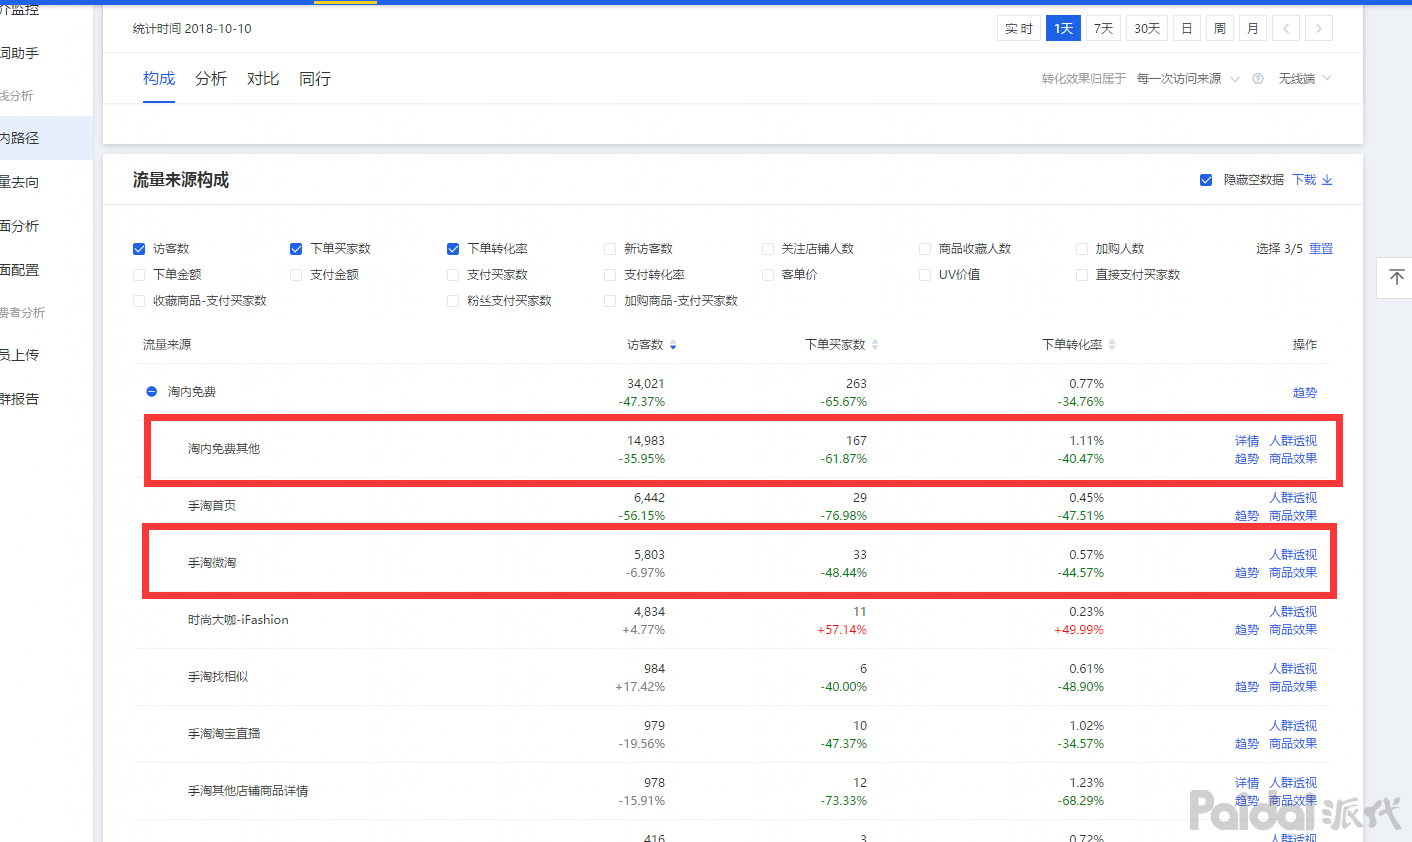Select the 月 granularity button
Image resolution: width=1412 pixels, height=842 pixels.
(x=1253, y=28)
